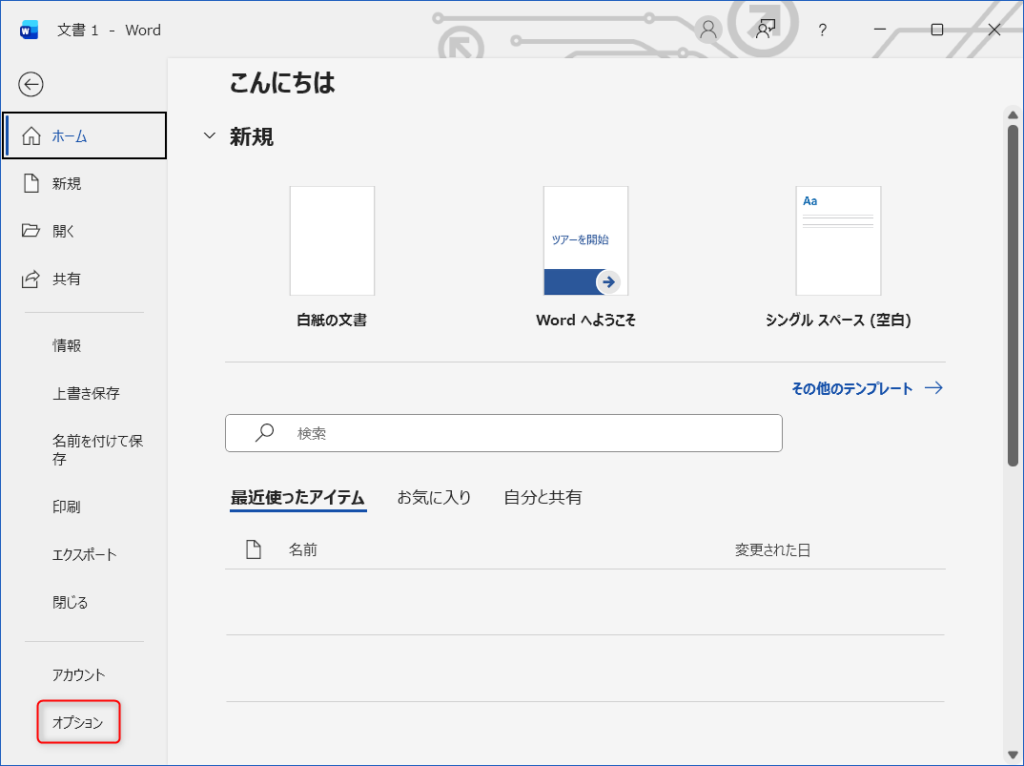The width and height of the screenshot is (1024, 766).
Task: Click the help question mark icon
Action: [822, 30]
